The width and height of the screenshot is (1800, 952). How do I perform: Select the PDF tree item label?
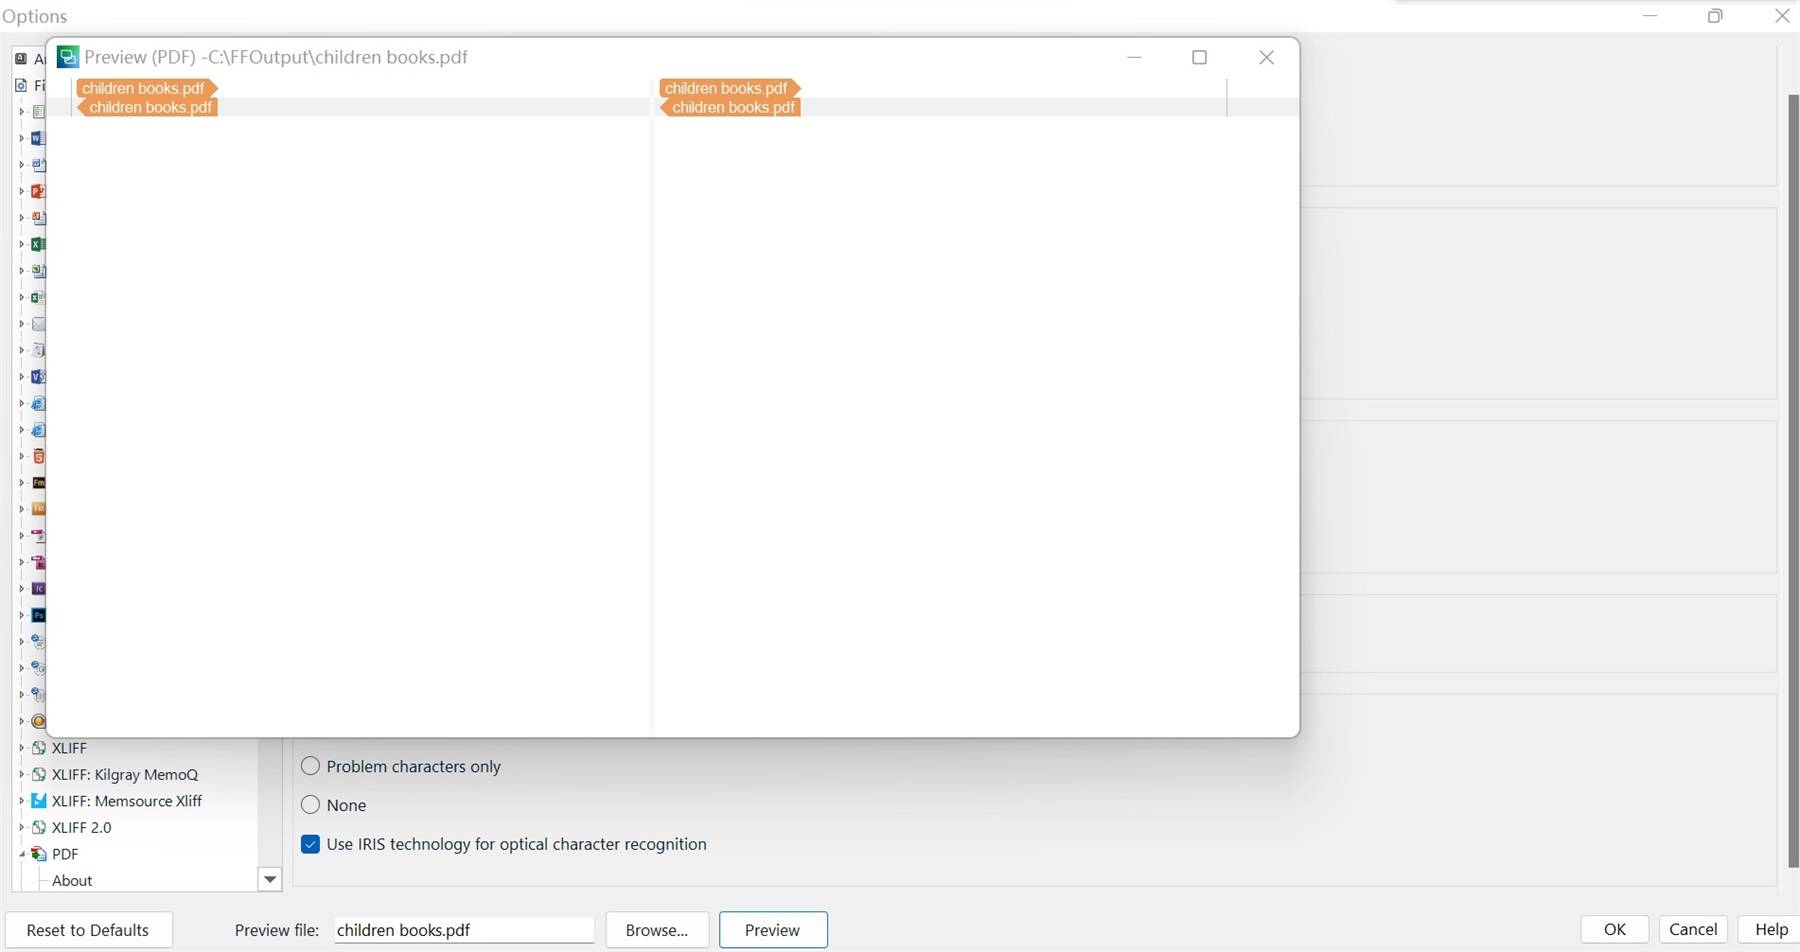[65, 854]
